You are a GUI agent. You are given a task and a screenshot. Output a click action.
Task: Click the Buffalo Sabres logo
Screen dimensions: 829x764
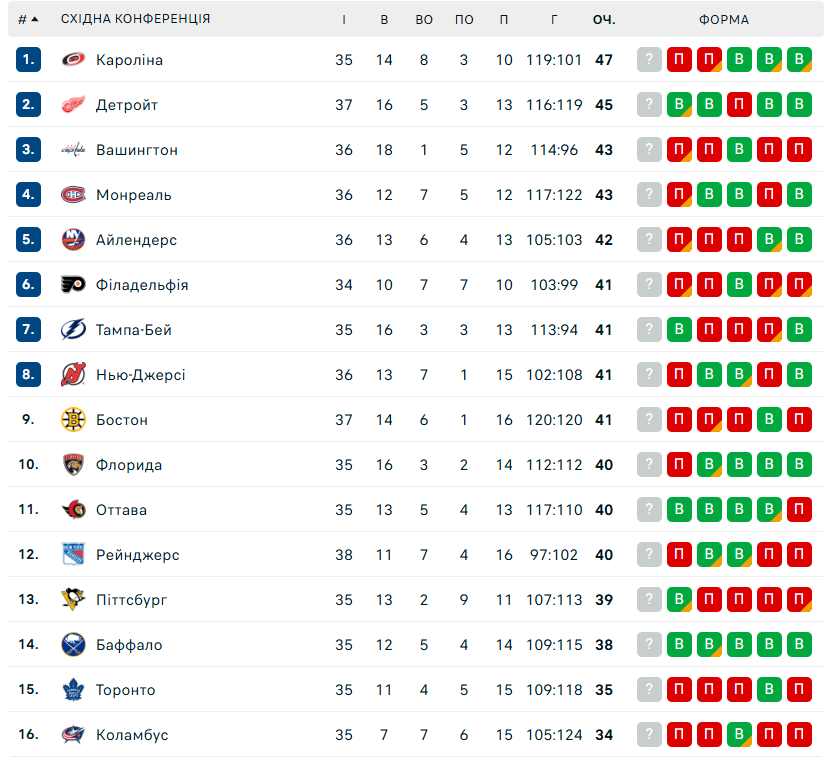coord(73,645)
